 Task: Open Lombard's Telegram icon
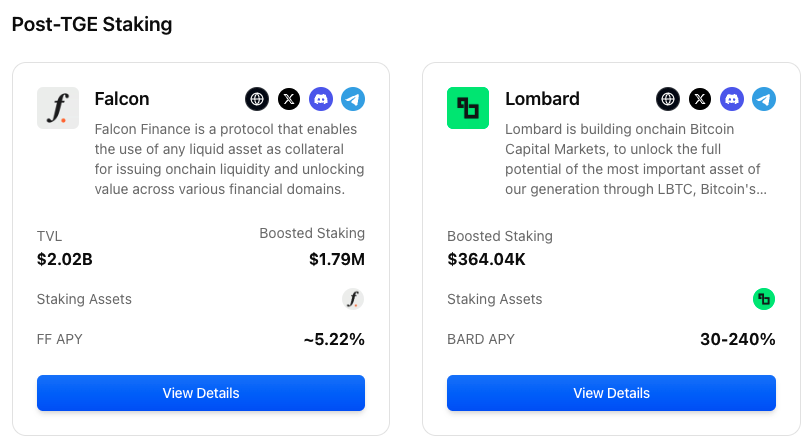tap(763, 99)
